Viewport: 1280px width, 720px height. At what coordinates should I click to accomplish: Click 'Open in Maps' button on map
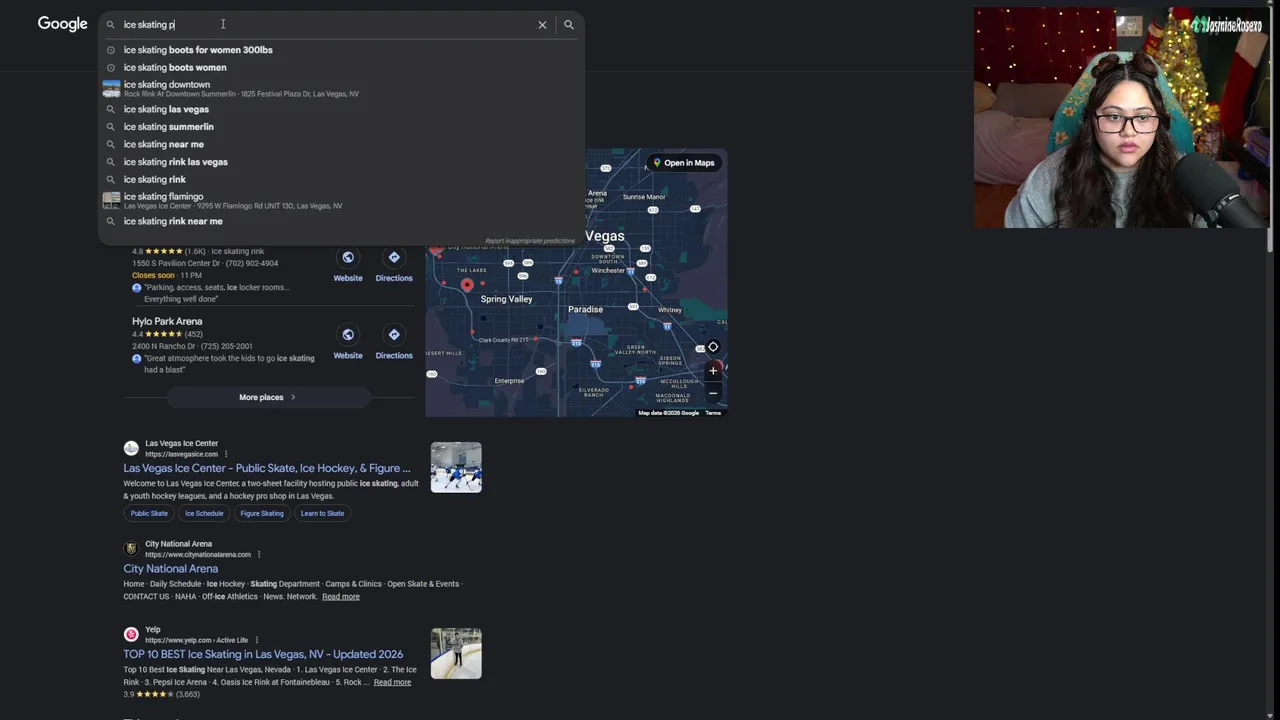point(684,163)
